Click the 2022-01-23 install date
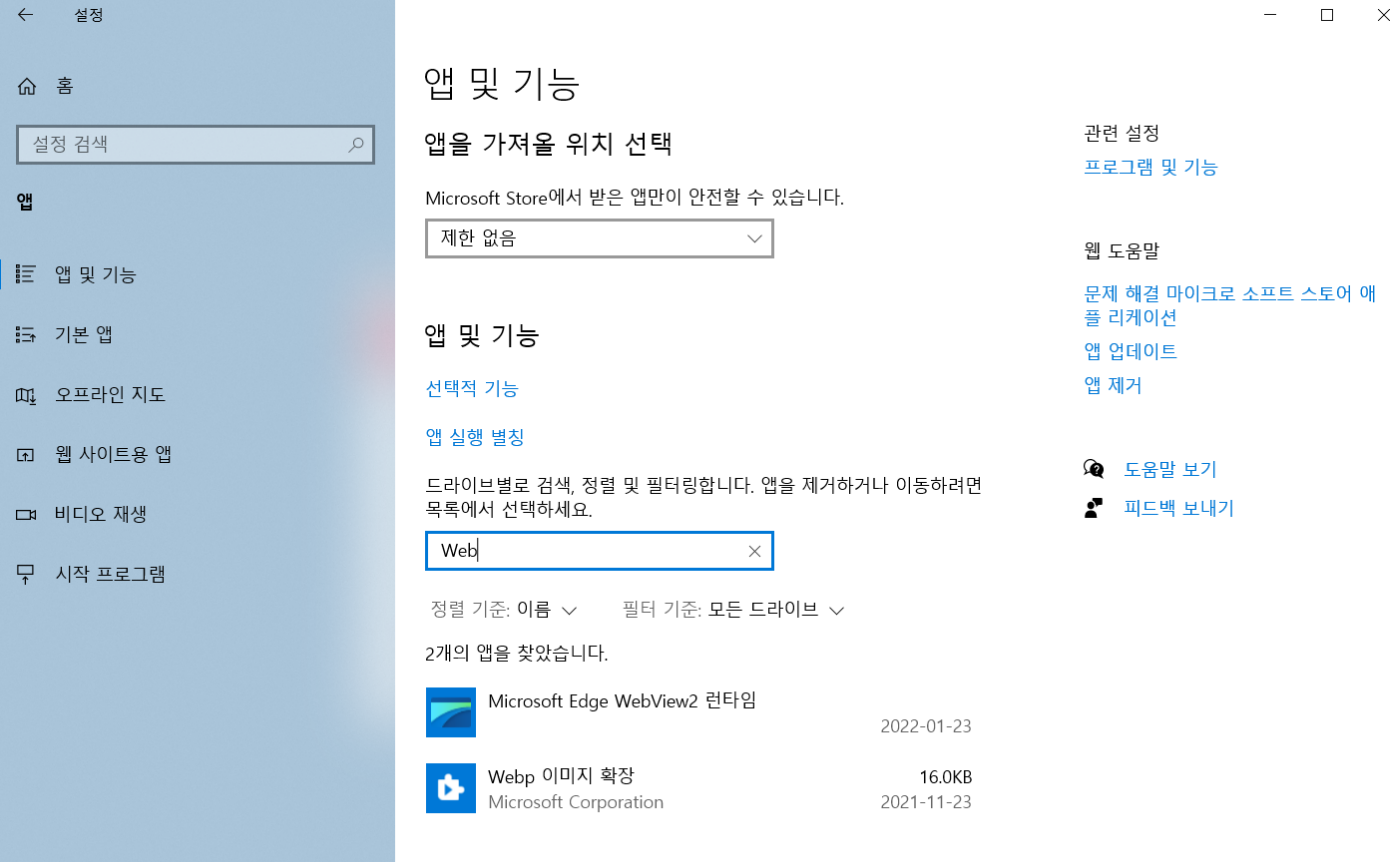Viewport: 1398px width, 862px height. point(926,727)
